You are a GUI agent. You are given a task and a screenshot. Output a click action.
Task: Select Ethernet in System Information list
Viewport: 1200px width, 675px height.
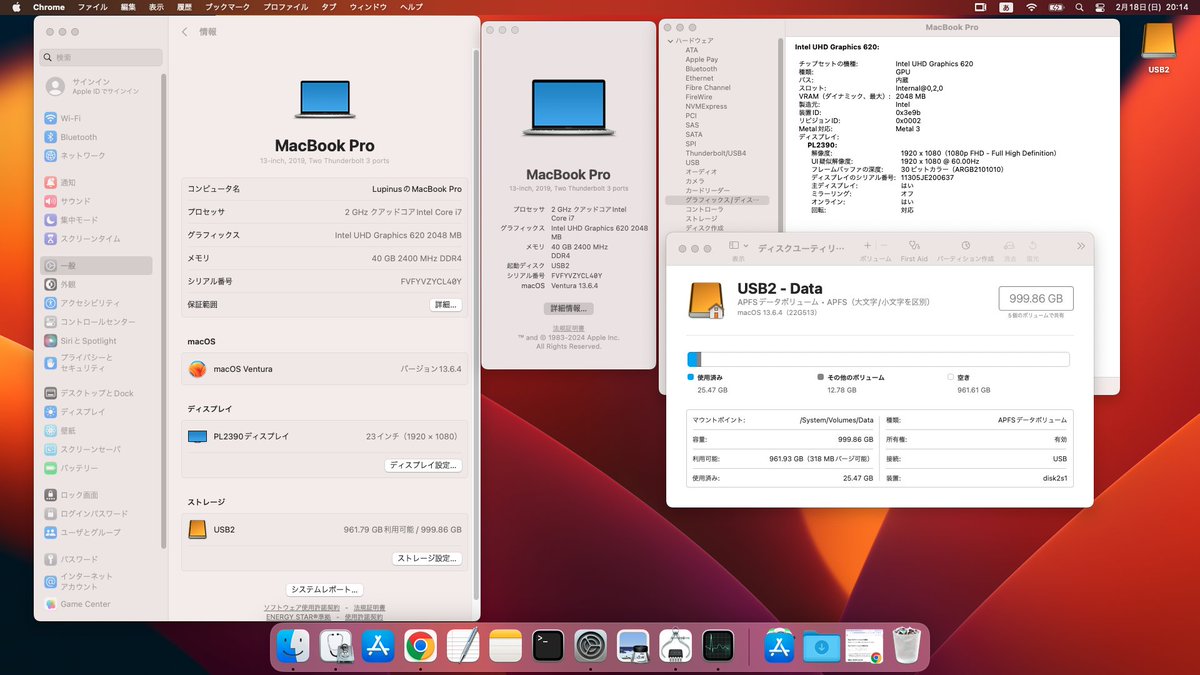click(x=699, y=78)
